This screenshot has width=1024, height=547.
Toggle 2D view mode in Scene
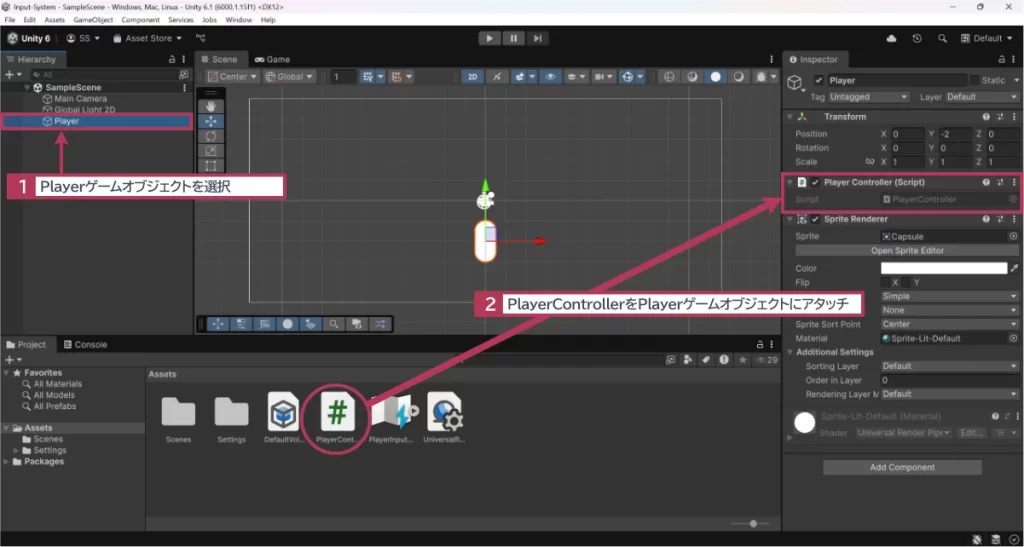point(473,76)
